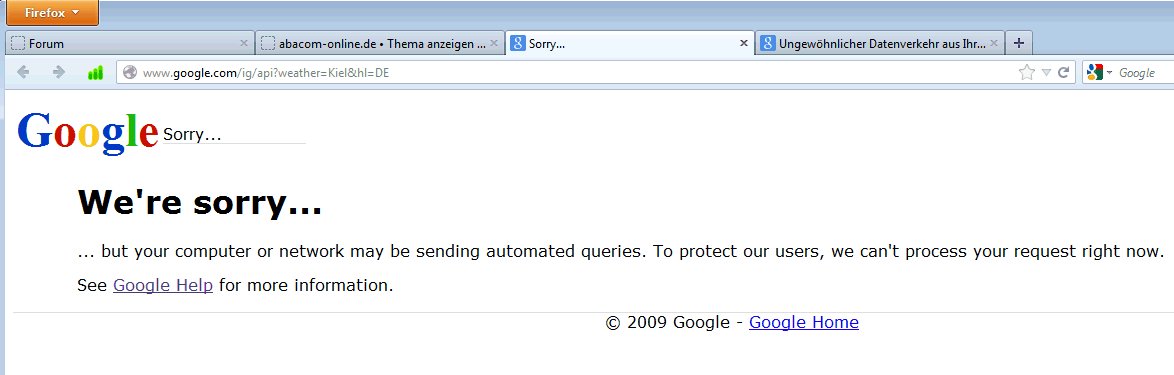Click the globe site identity icon
The width and height of the screenshot is (1174, 375).
(x=130, y=73)
